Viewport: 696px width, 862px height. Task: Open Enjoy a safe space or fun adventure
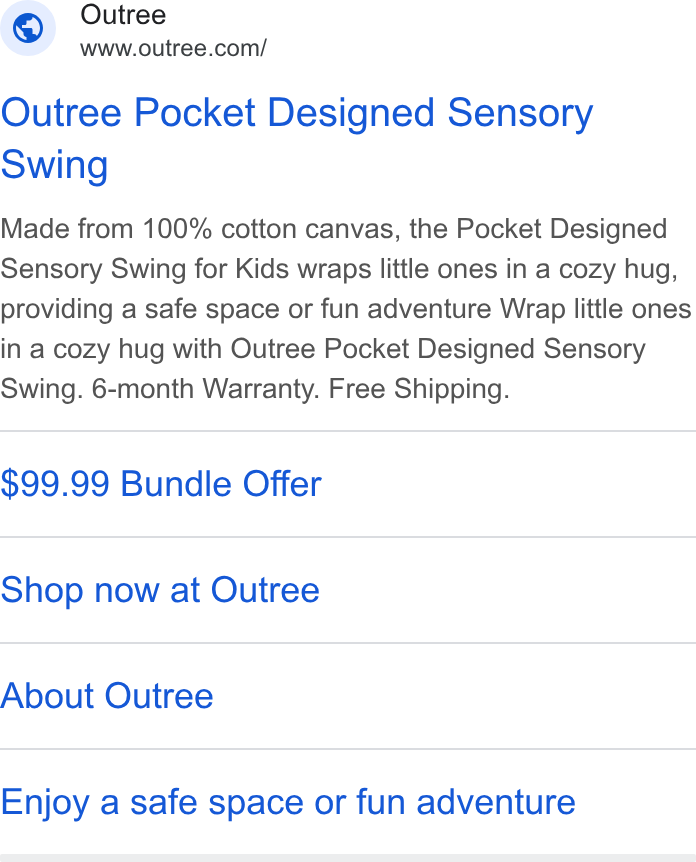click(288, 802)
